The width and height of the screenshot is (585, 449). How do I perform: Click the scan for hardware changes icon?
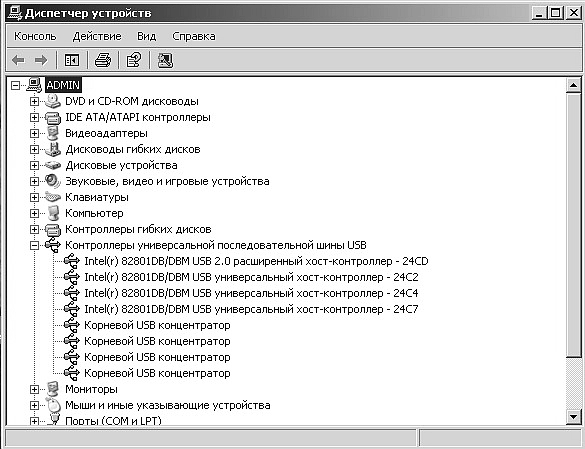165,60
